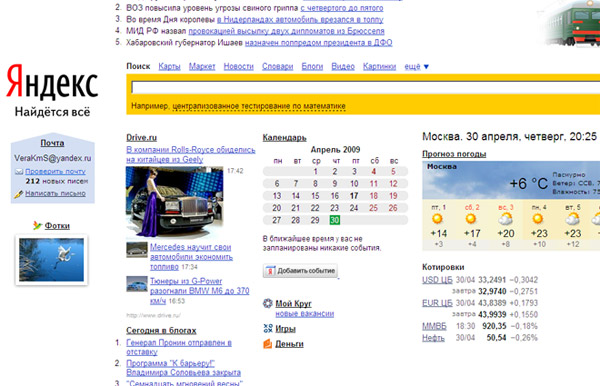Click Проверить почту link
The width and height of the screenshot is (600, 386).
click(55, 172)
